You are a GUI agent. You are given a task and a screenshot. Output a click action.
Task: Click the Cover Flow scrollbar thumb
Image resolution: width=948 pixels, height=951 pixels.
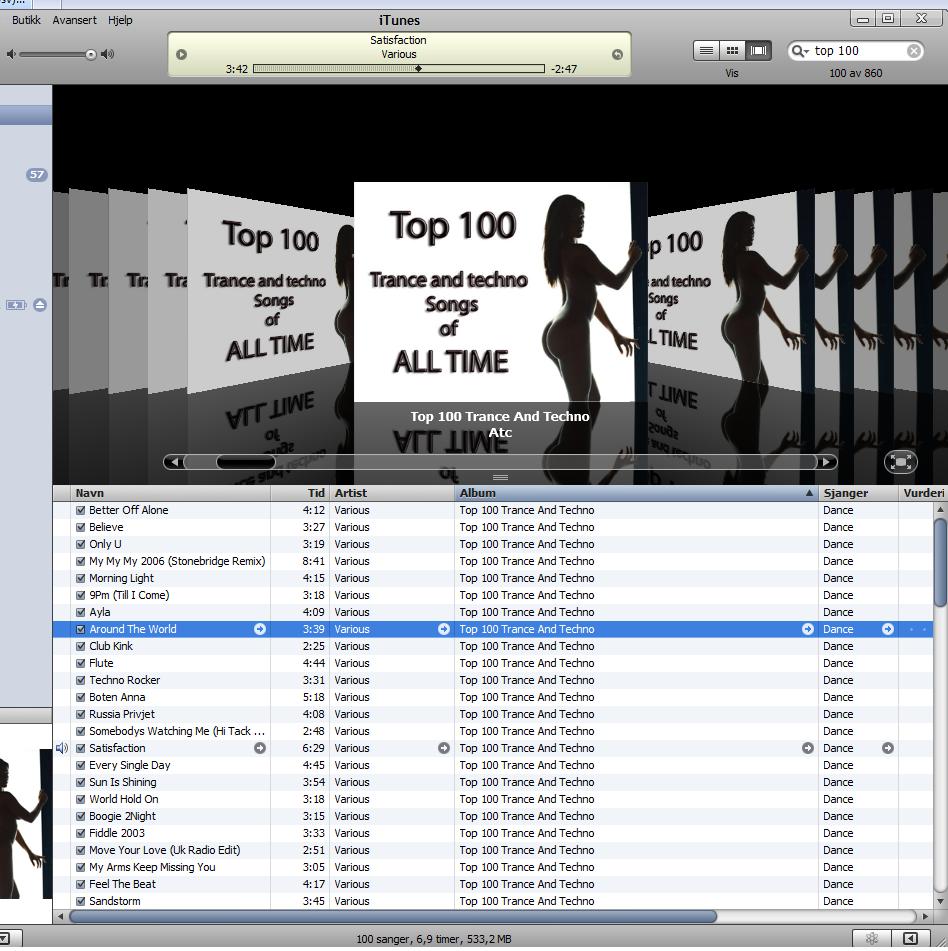click(246, 462)
